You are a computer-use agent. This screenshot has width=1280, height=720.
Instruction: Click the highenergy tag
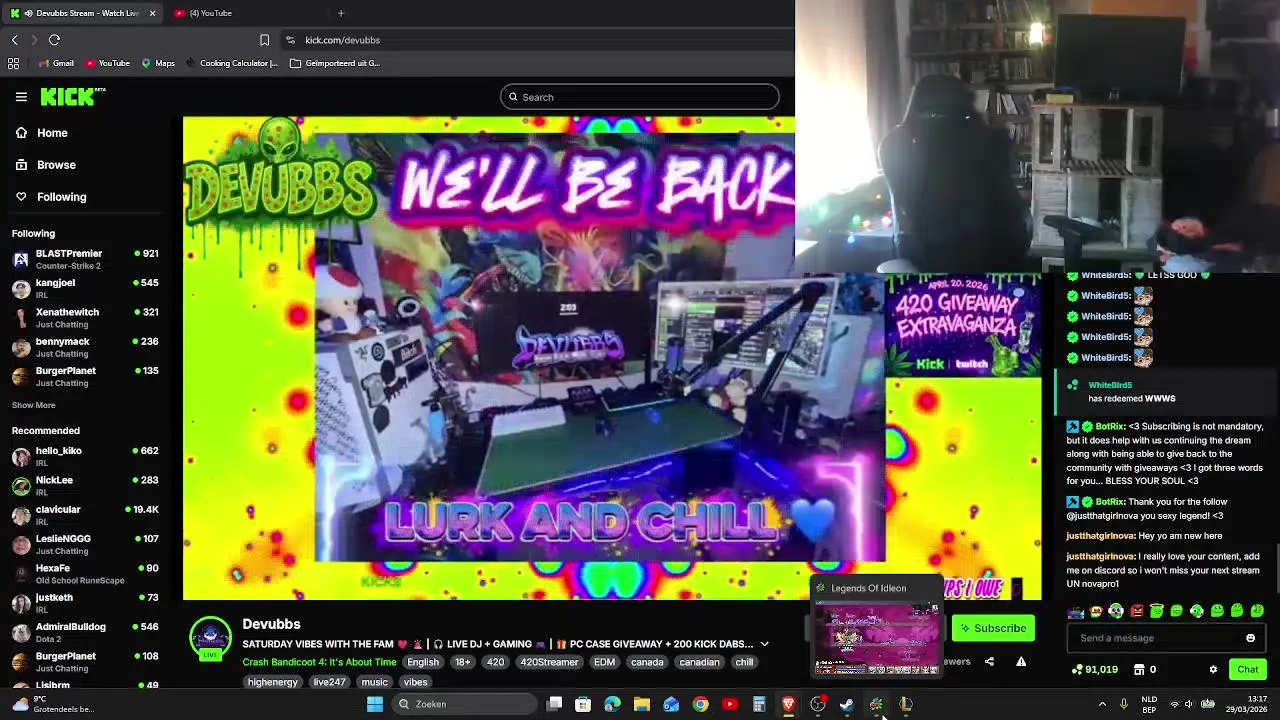[x=273, y=682]
